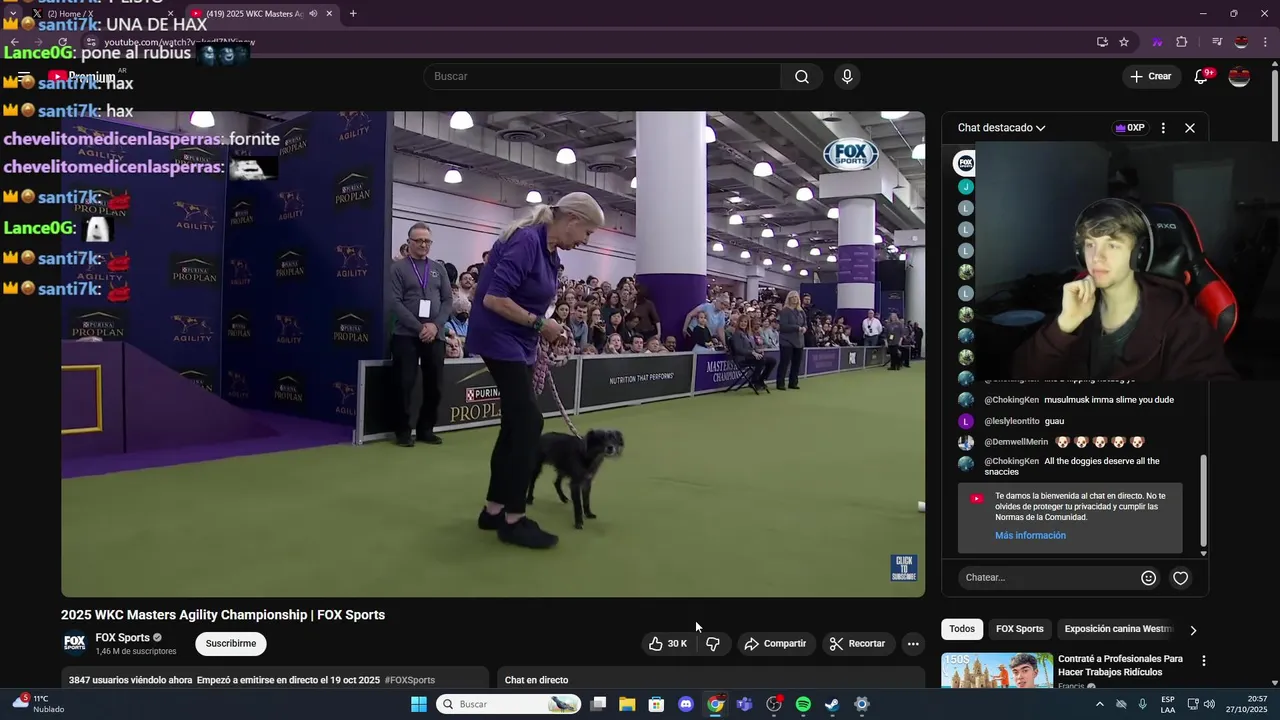The width and height of the screenshot is (1280, 720).
Task: Click the tray microphone icon
Action: (x=1144, y=704)
